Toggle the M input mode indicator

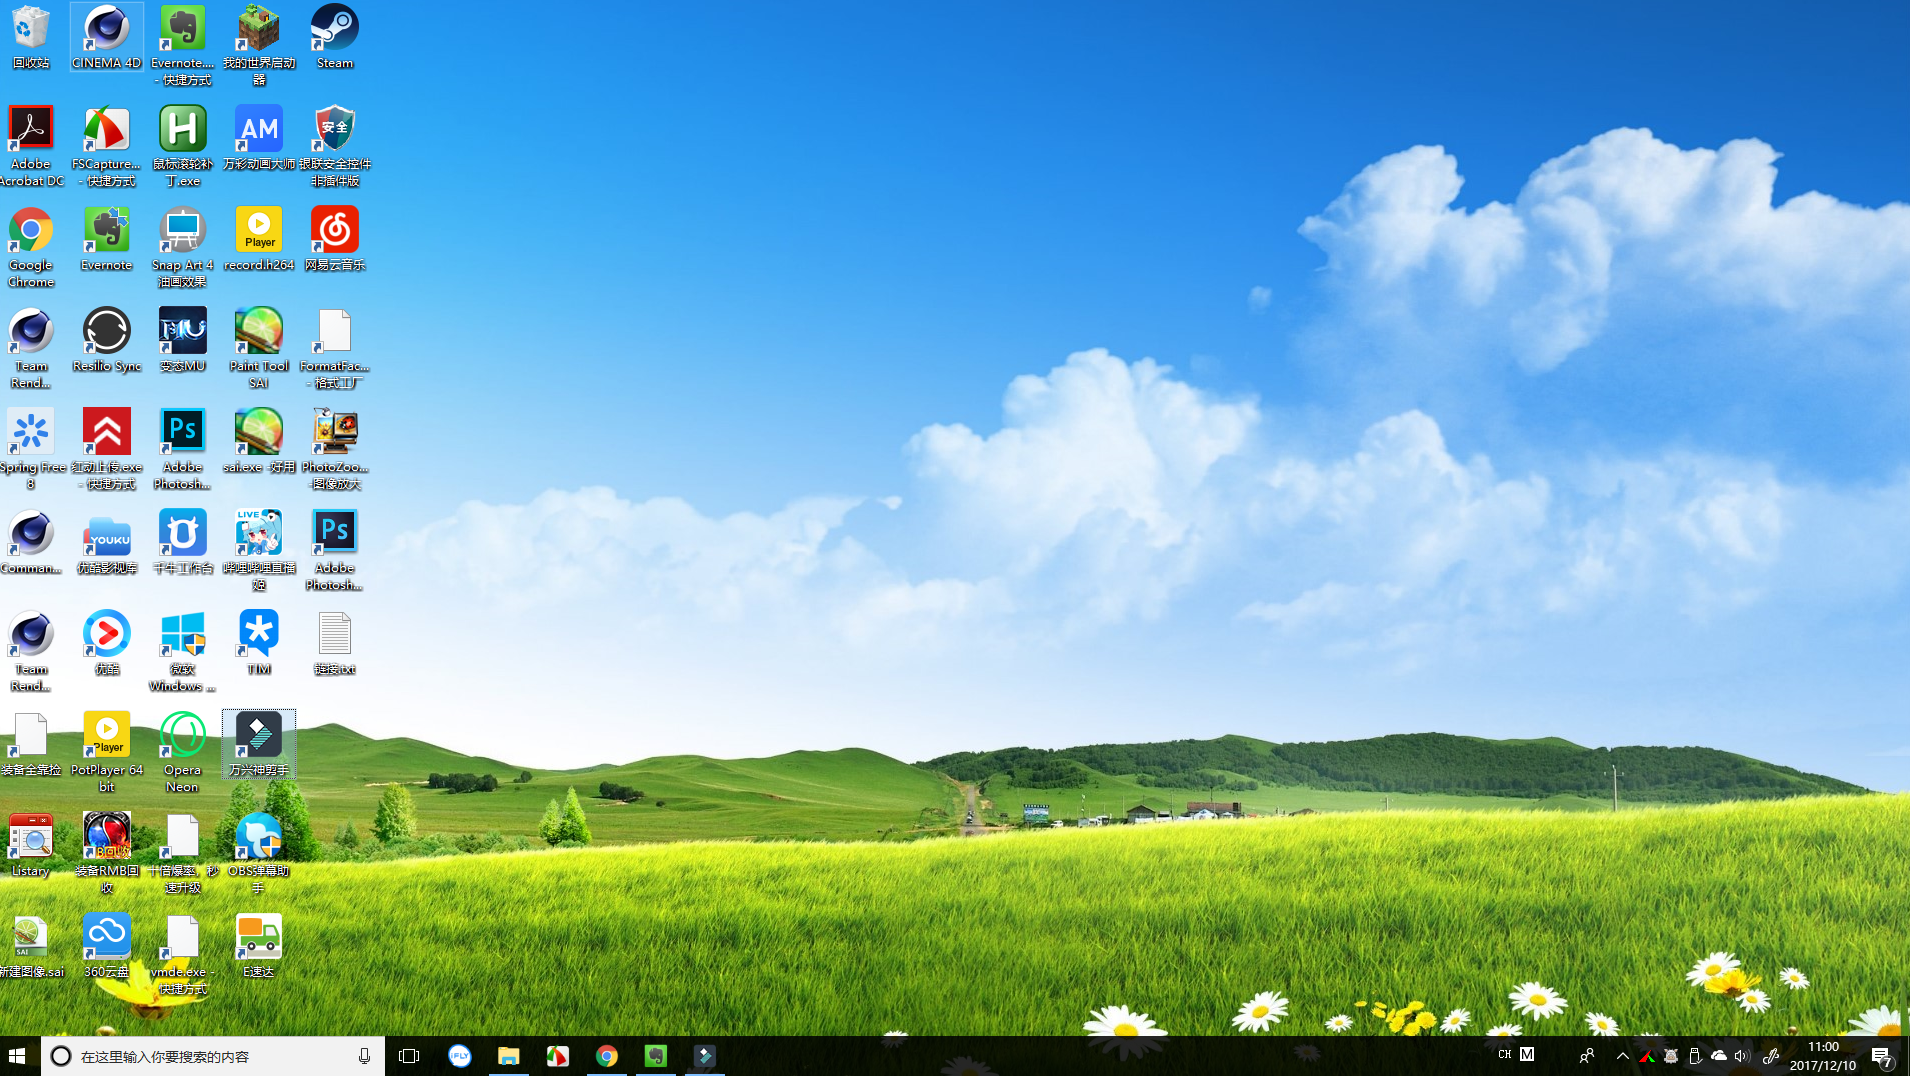tap(1527, 1054)
